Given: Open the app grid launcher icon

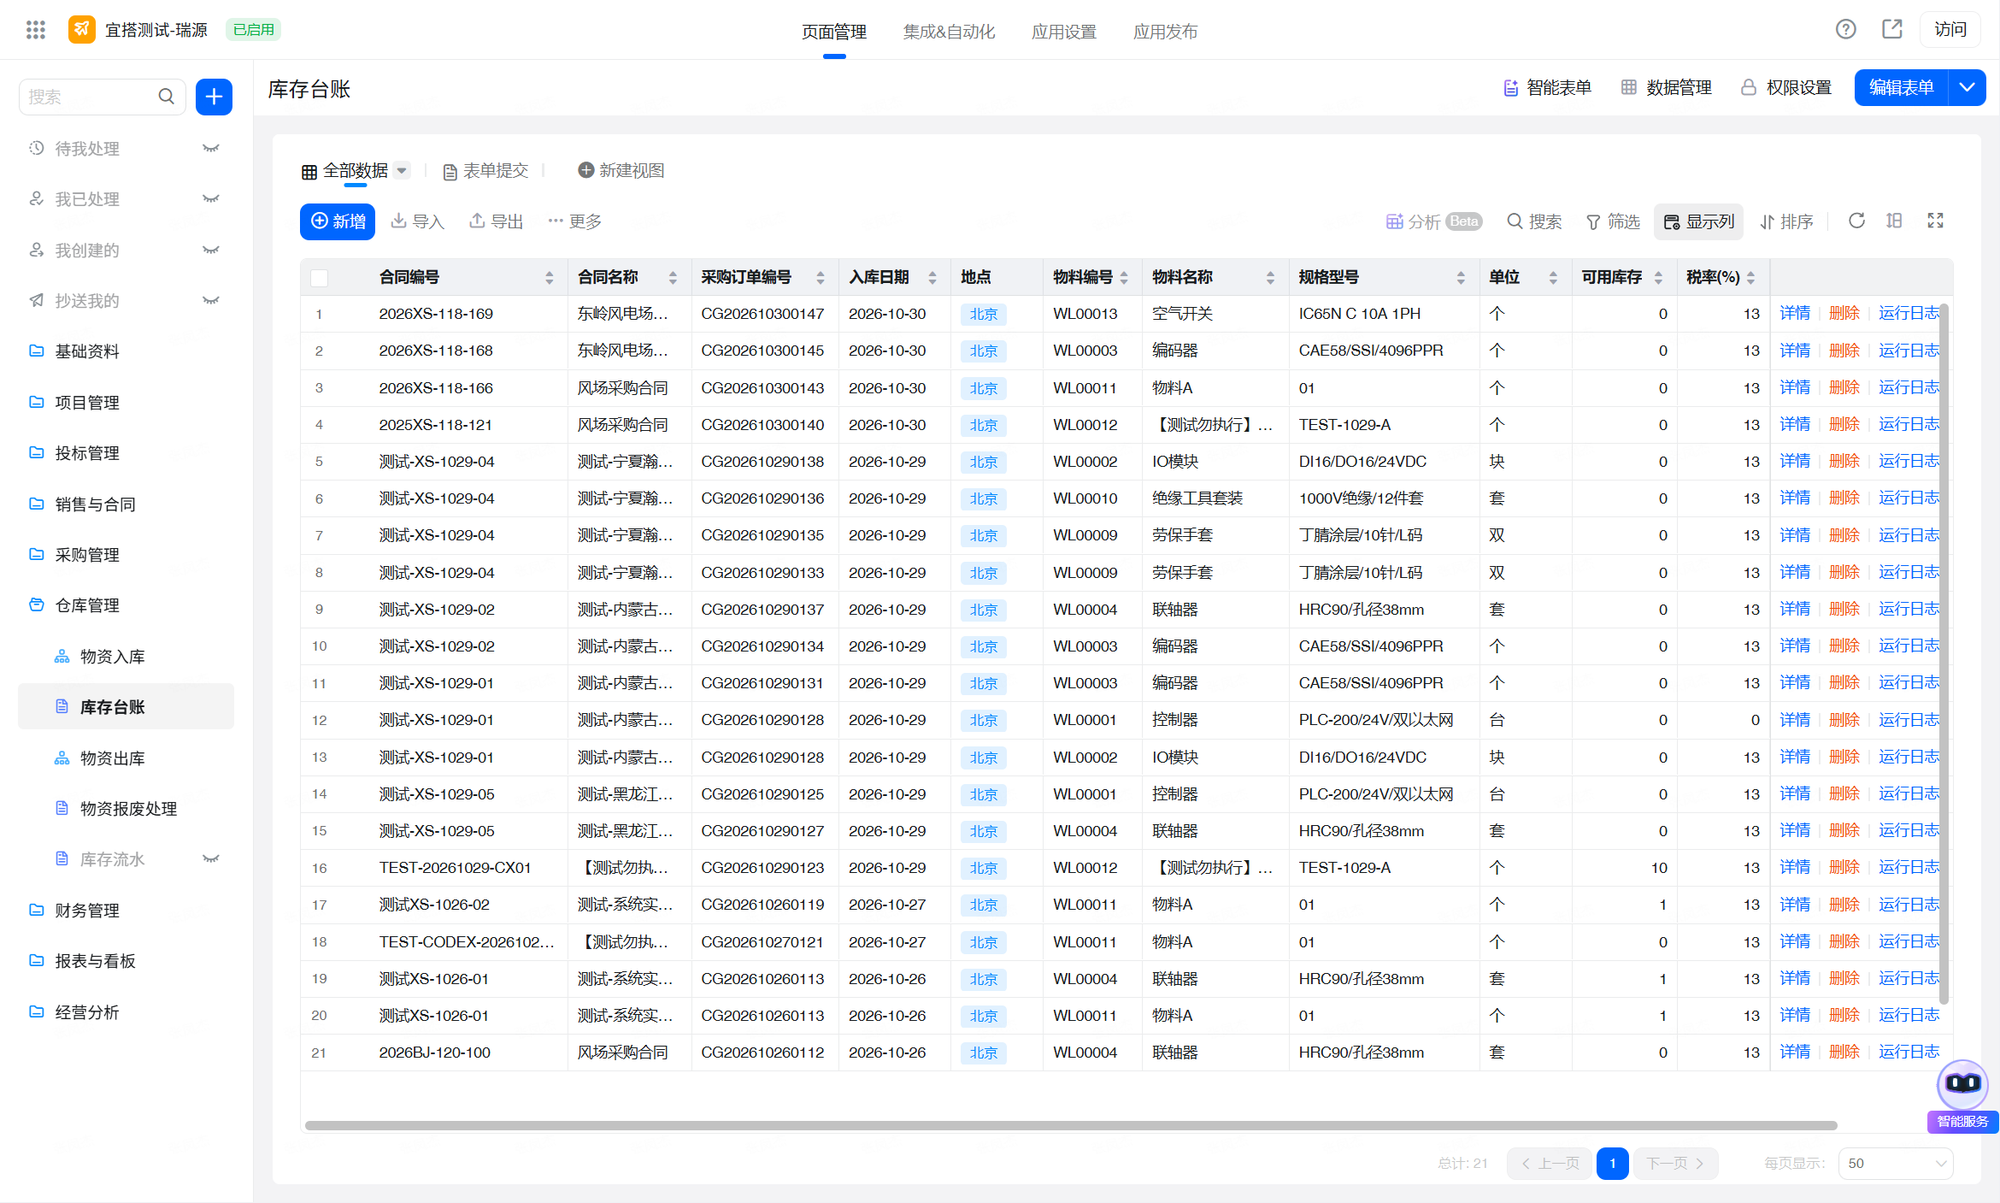Looking at the screenshot, I should pyautogui.click(x=36, y=30).
